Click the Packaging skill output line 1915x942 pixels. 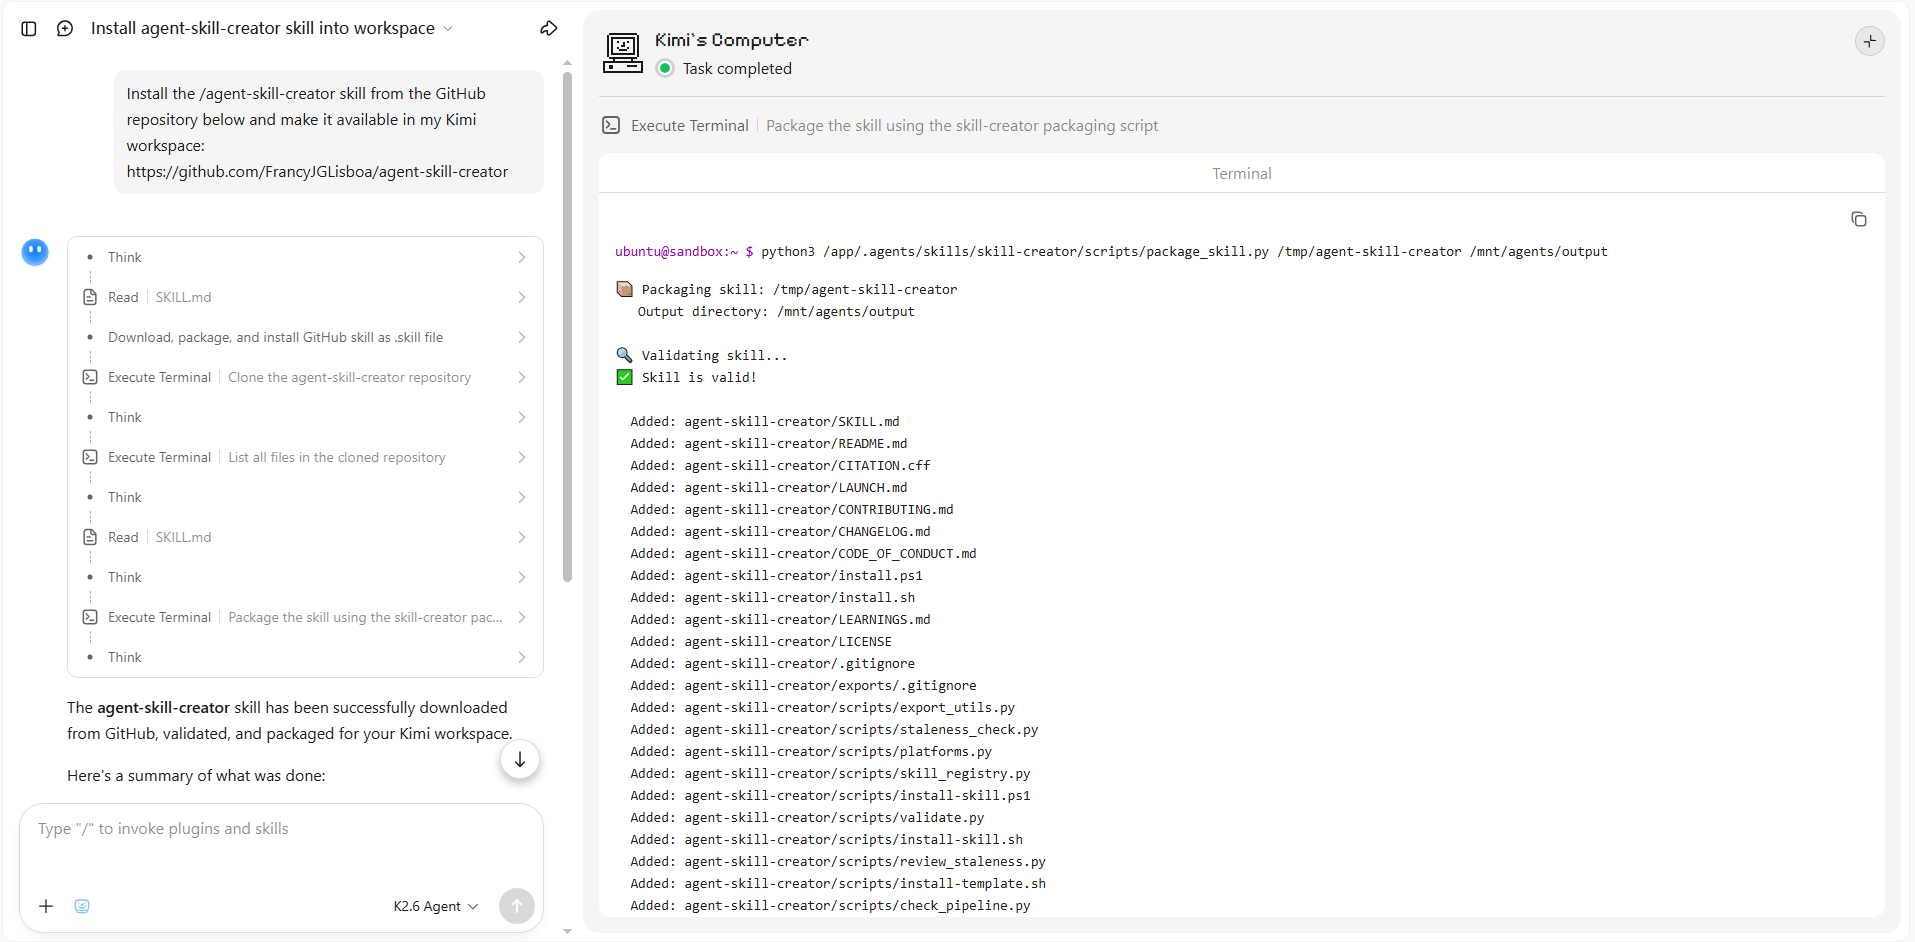787,289
